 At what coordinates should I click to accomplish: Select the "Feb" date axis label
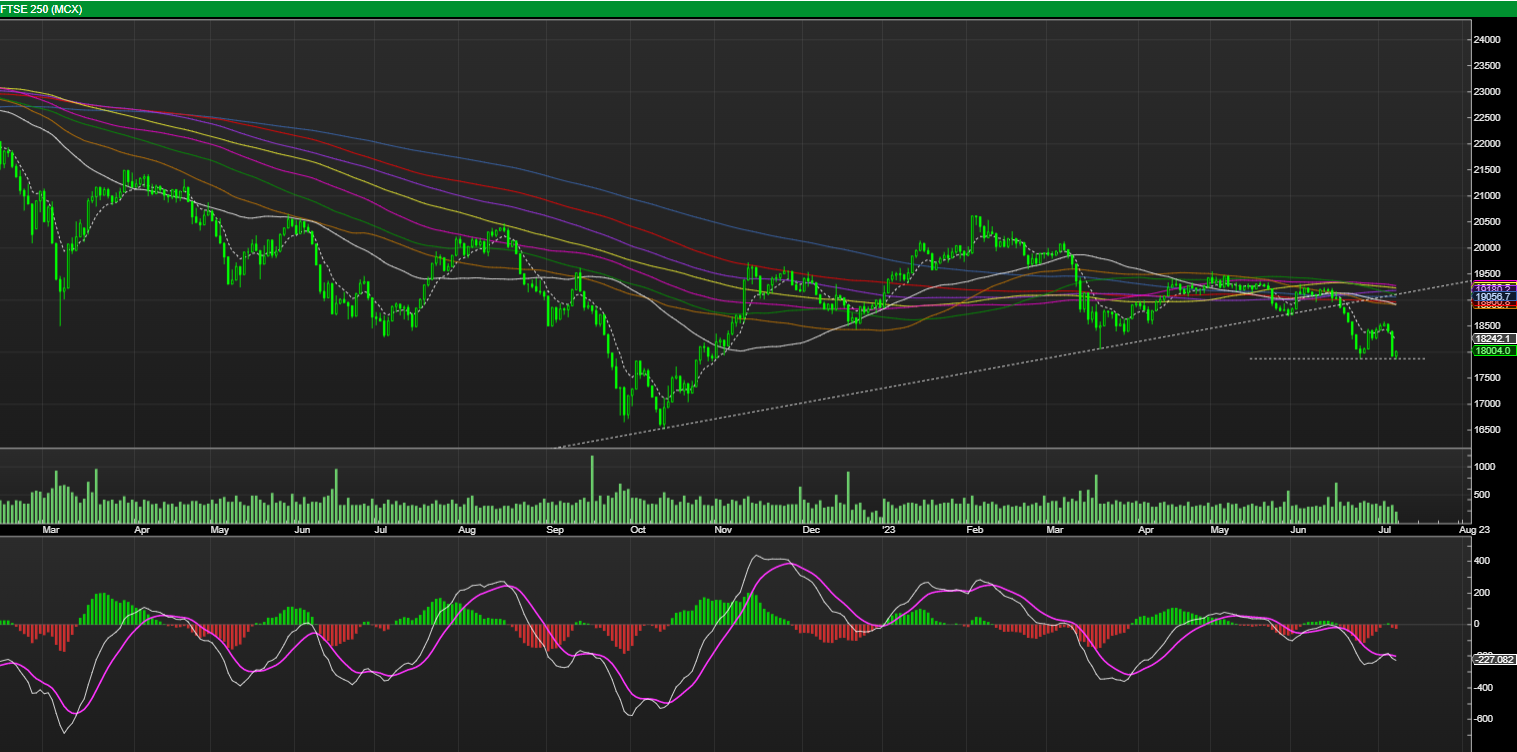coord(976,530)
